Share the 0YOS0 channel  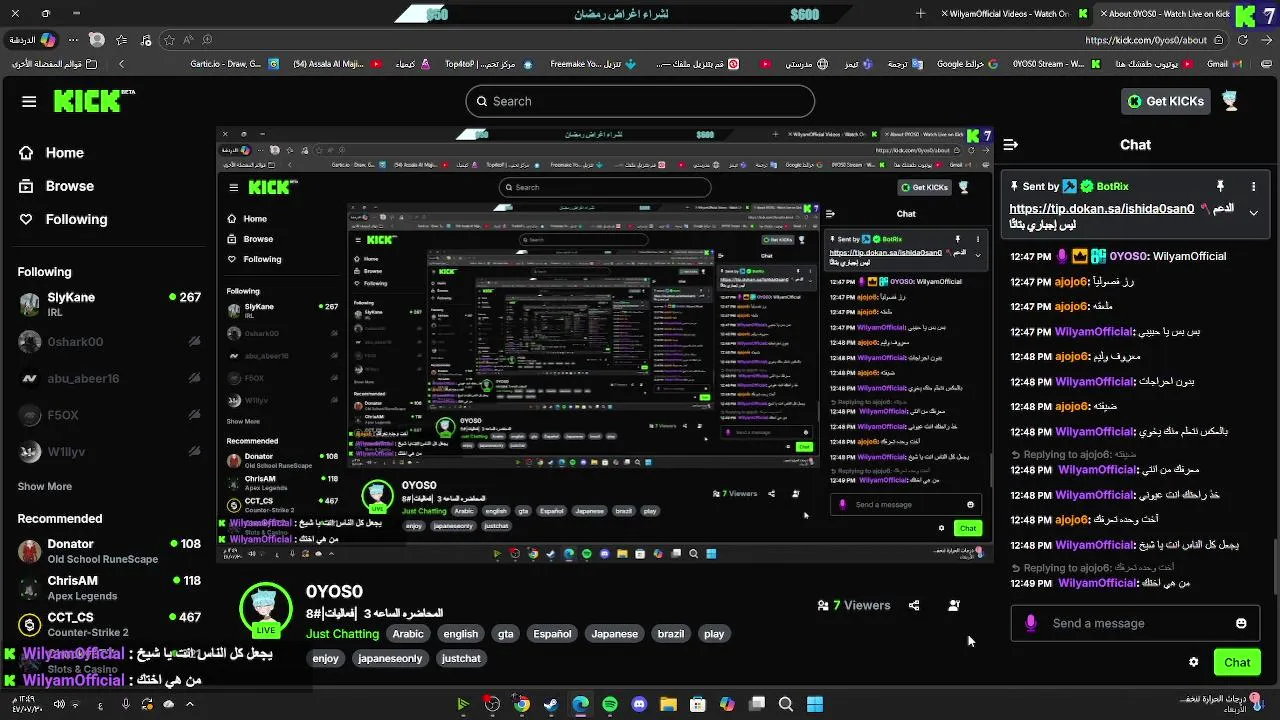(x=914, y=605)
